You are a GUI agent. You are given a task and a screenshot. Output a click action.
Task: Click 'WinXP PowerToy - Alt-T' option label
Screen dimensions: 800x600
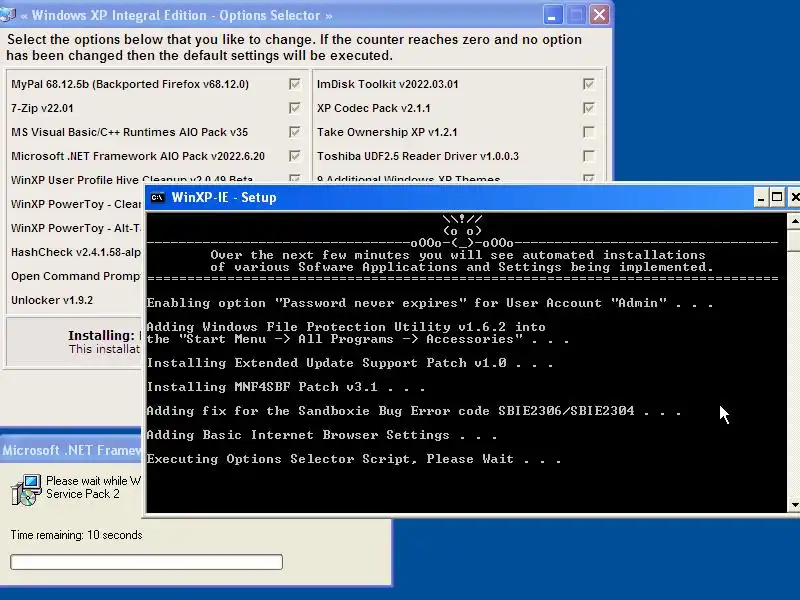[x=76, y=228]
